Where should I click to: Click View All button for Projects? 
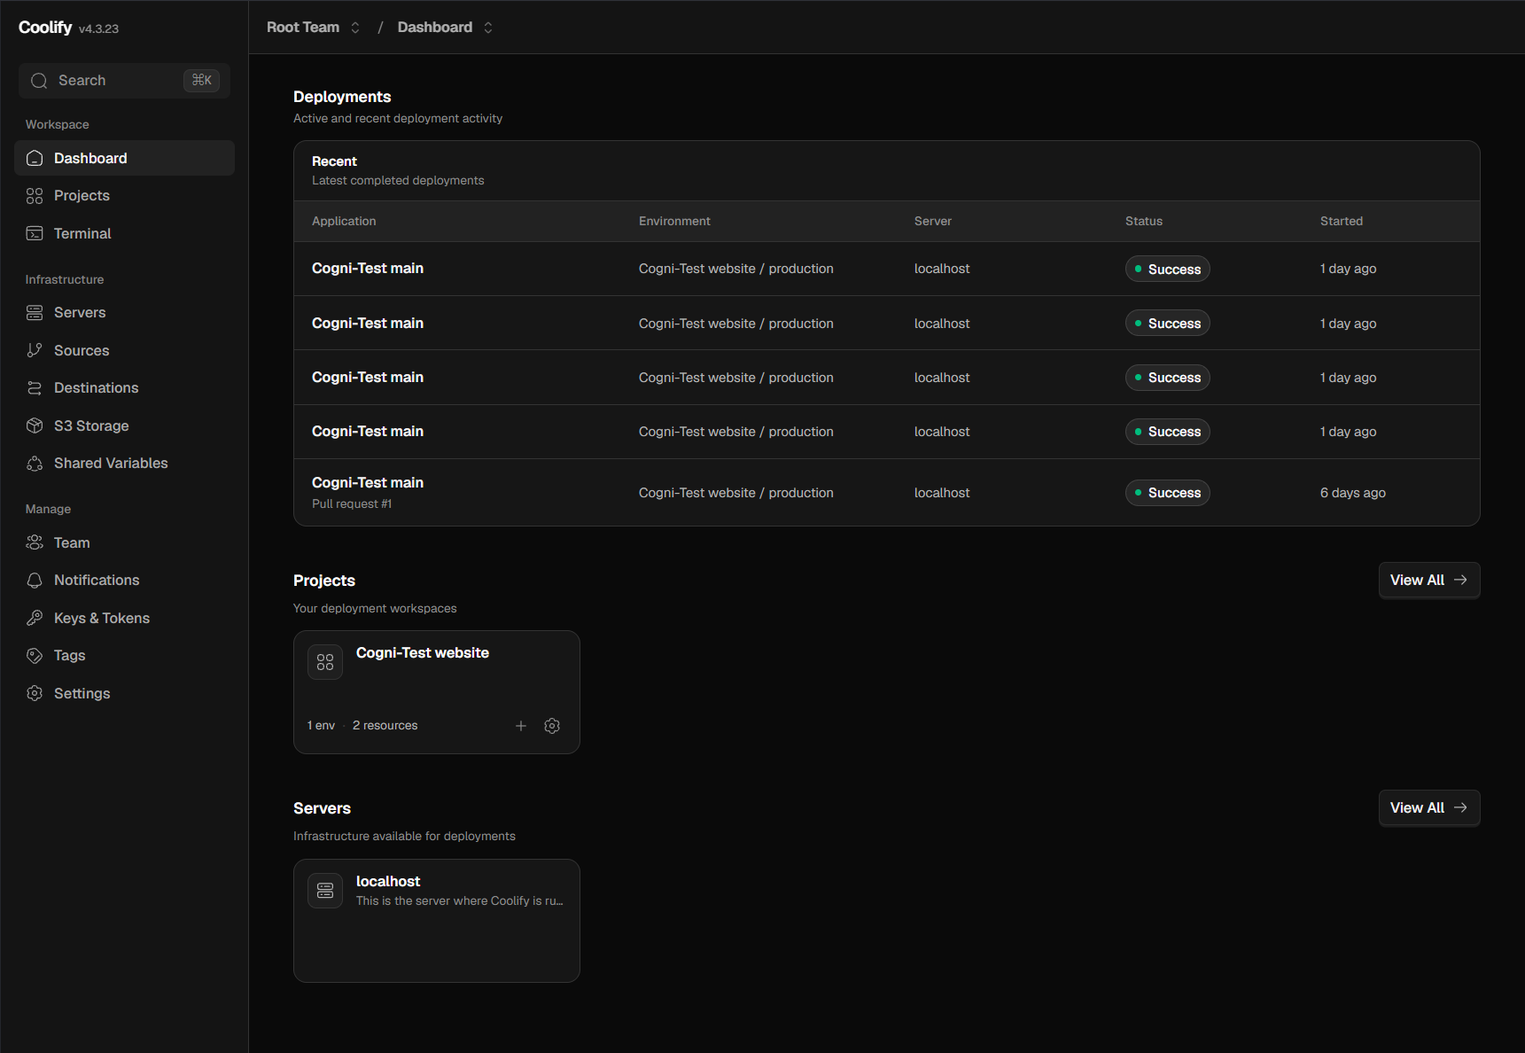(x=1429, y=580)
